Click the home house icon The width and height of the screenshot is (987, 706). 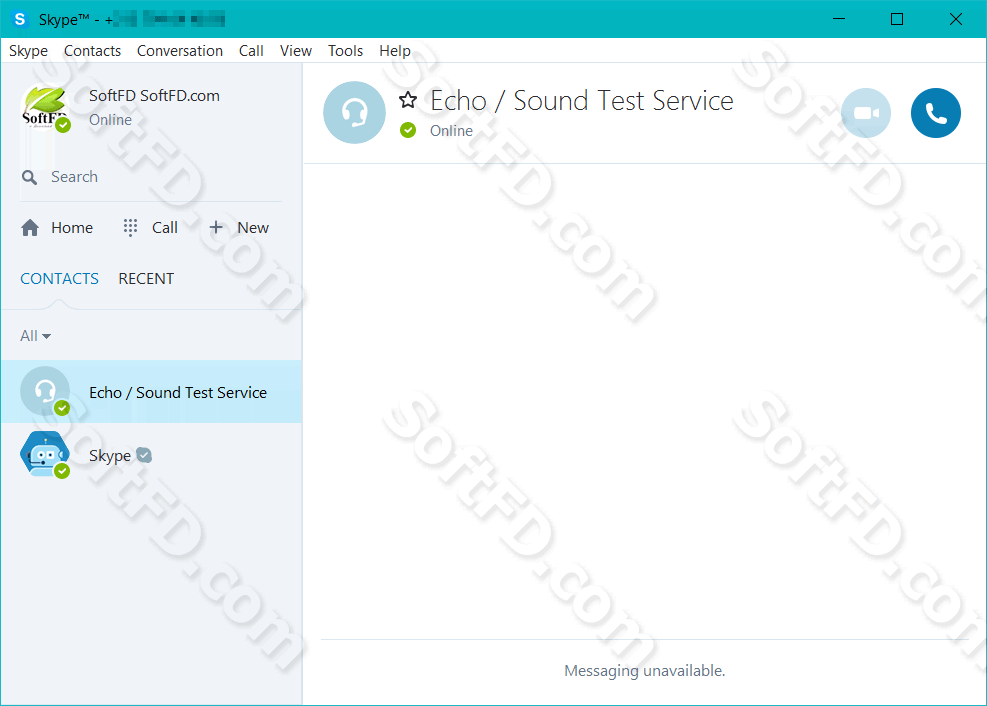point(30,228)
